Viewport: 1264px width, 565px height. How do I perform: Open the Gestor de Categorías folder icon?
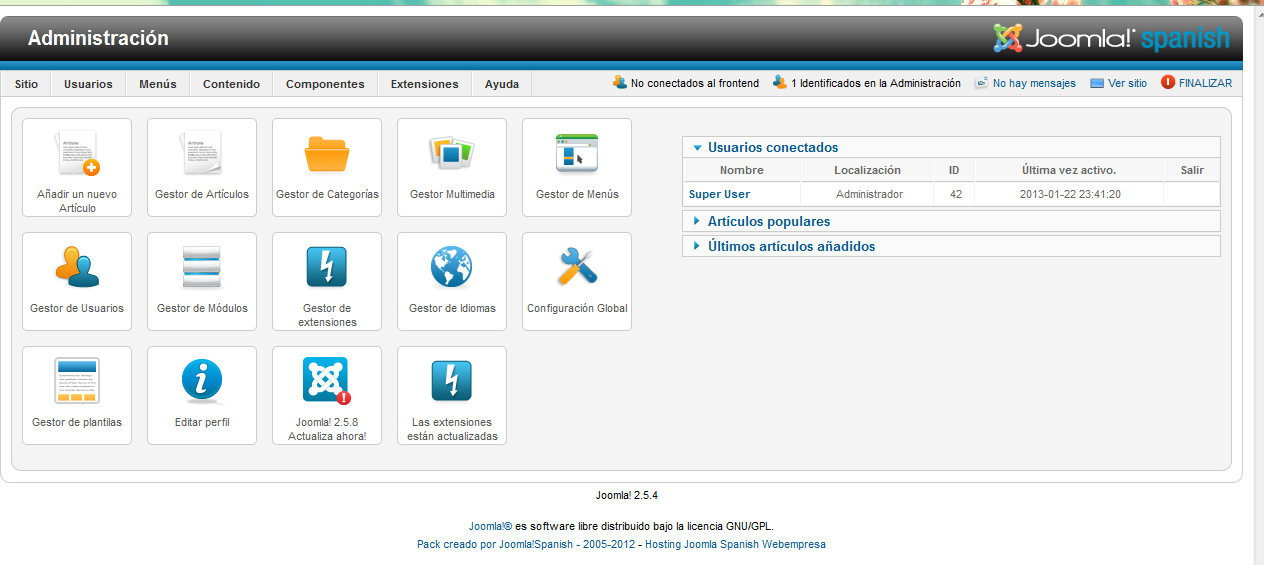pyautogui.click(x=327, y=156)
